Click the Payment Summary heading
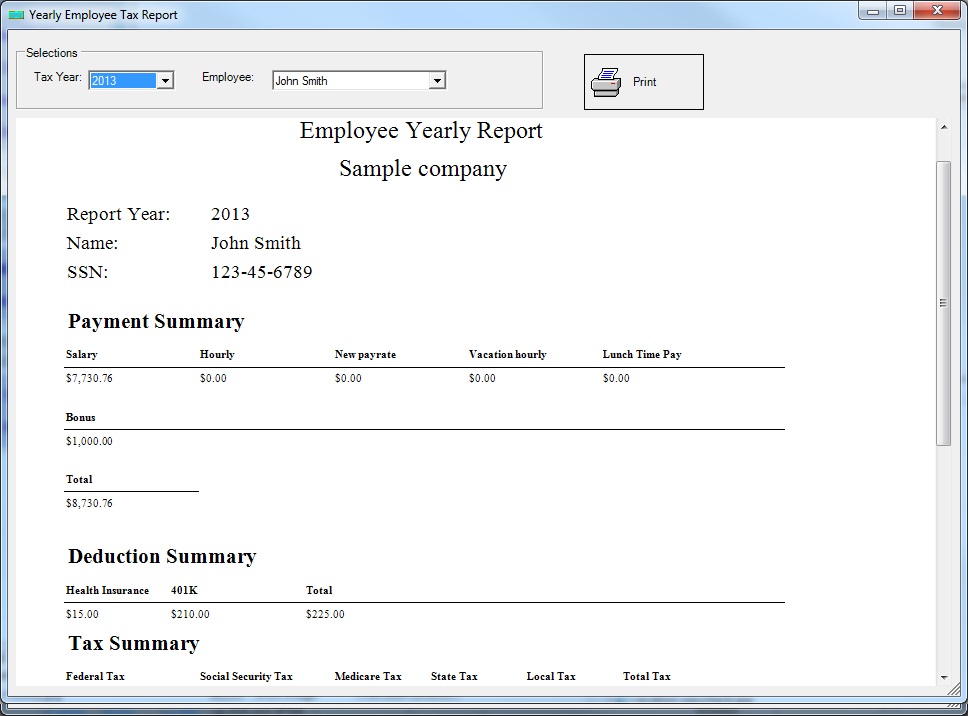This screenshot has width=968, height=716. (x=156, y=321)
